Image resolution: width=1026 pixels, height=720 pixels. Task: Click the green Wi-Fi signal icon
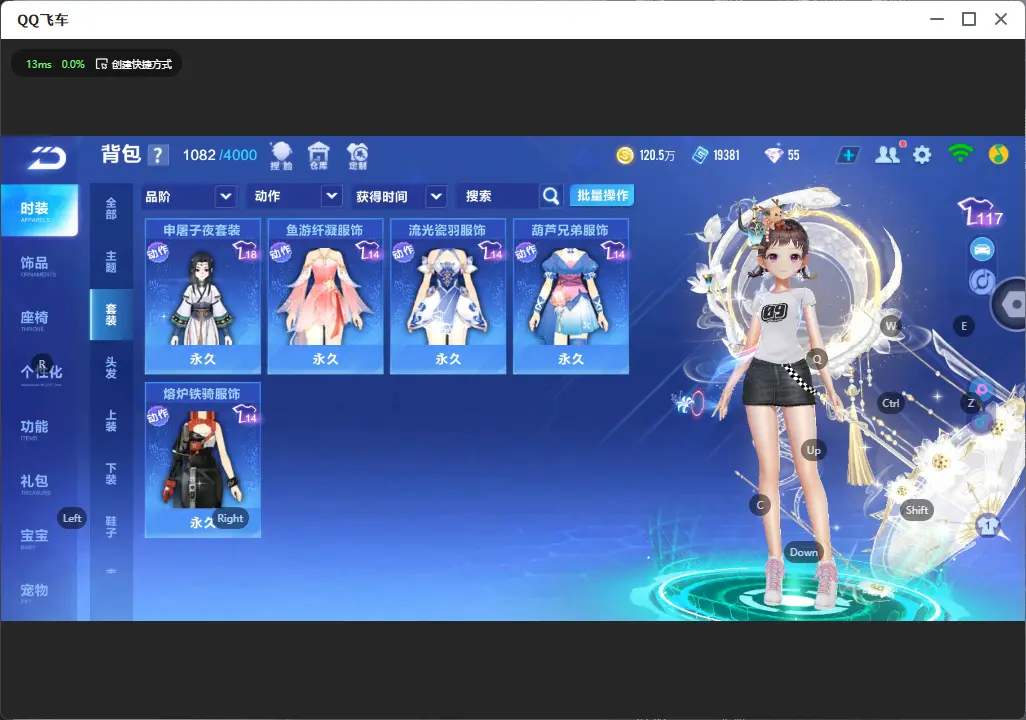[x=960, y=154]
